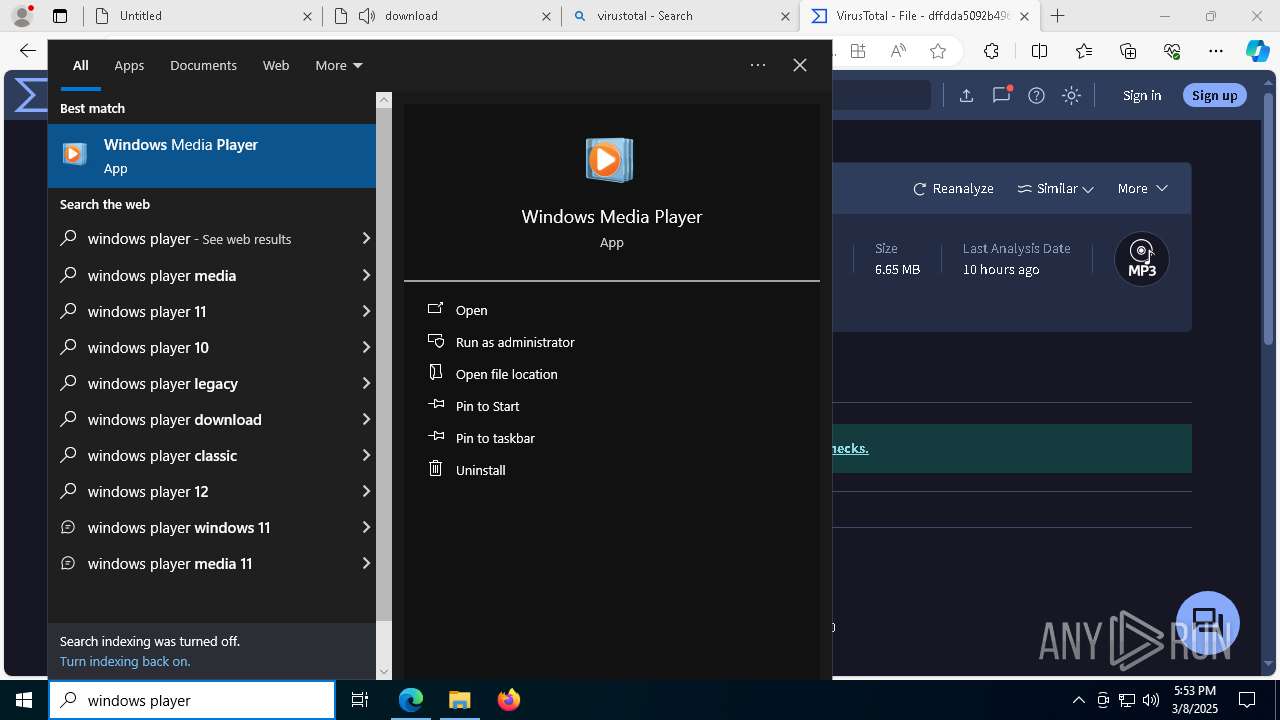Expand 'windows player classic' suggestion arrow

coord(366,455)
